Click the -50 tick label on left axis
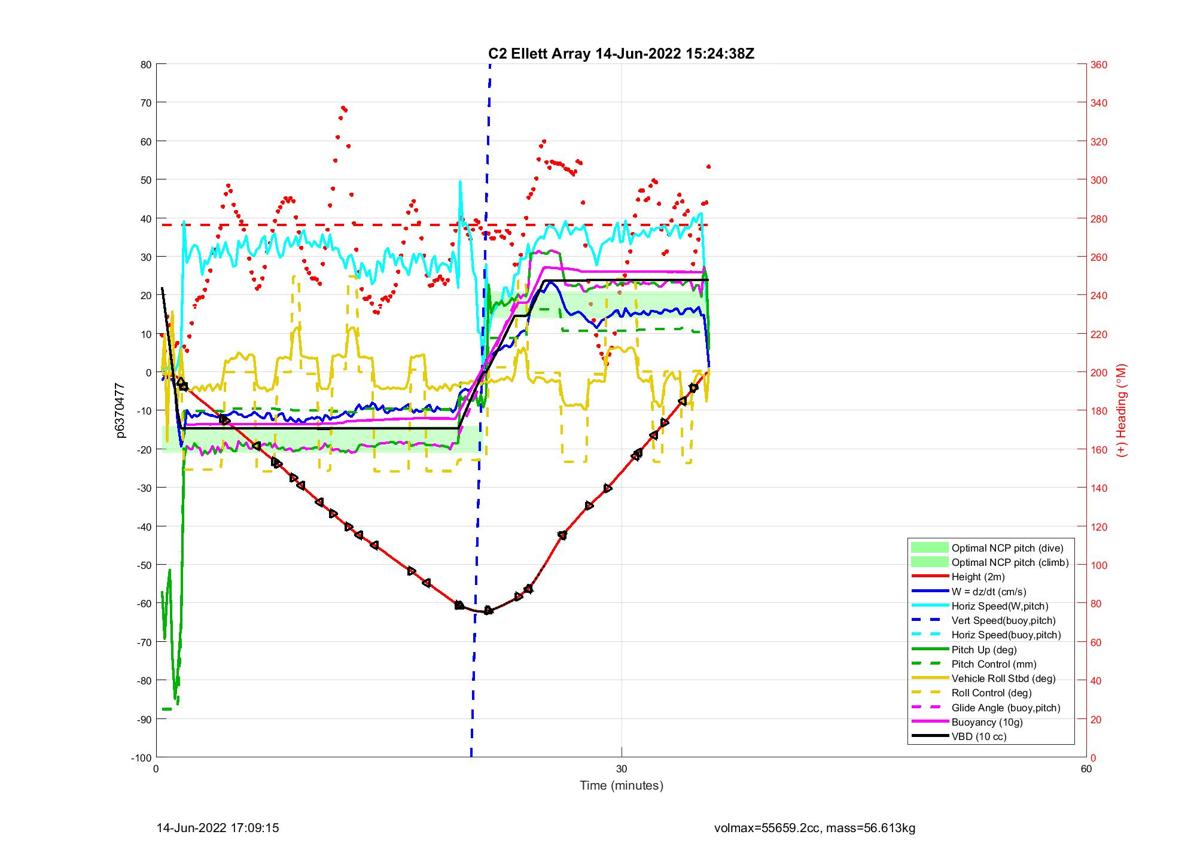Screen dimensions: 1200x851 tap(143, 565)
